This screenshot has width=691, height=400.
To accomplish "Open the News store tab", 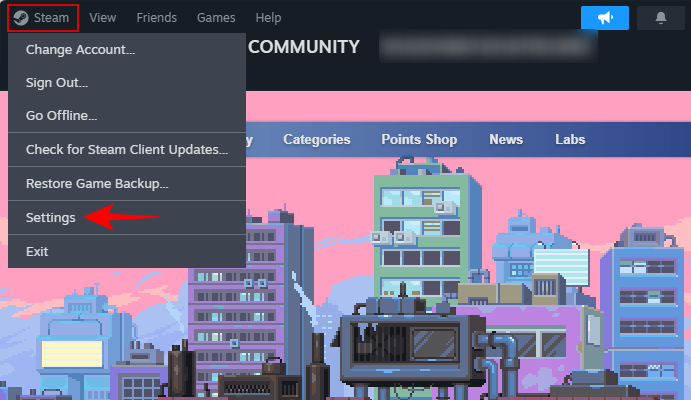I will pyautogui.click(x=506, y=140).
